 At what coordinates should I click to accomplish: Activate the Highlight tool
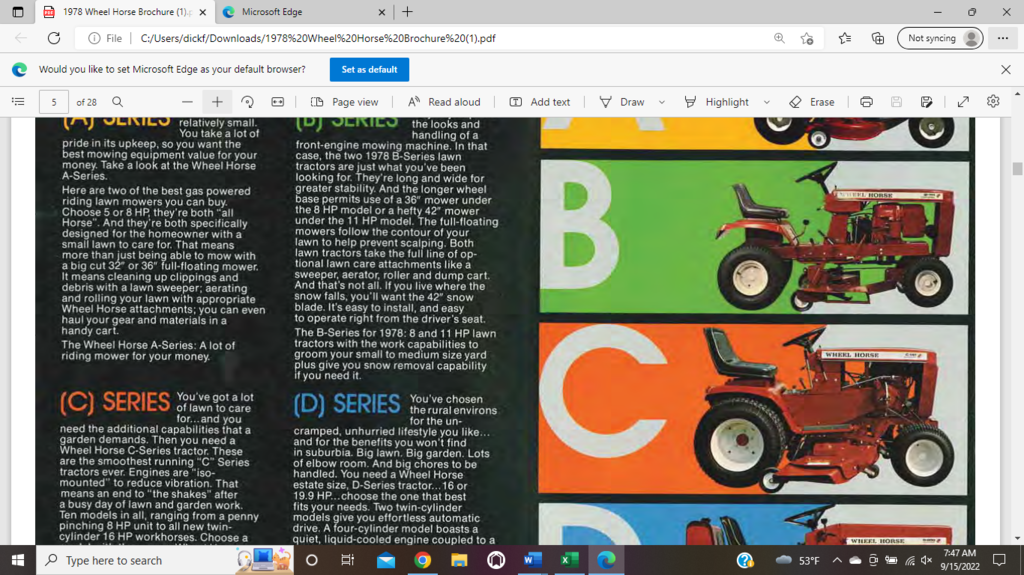[716, 102]
